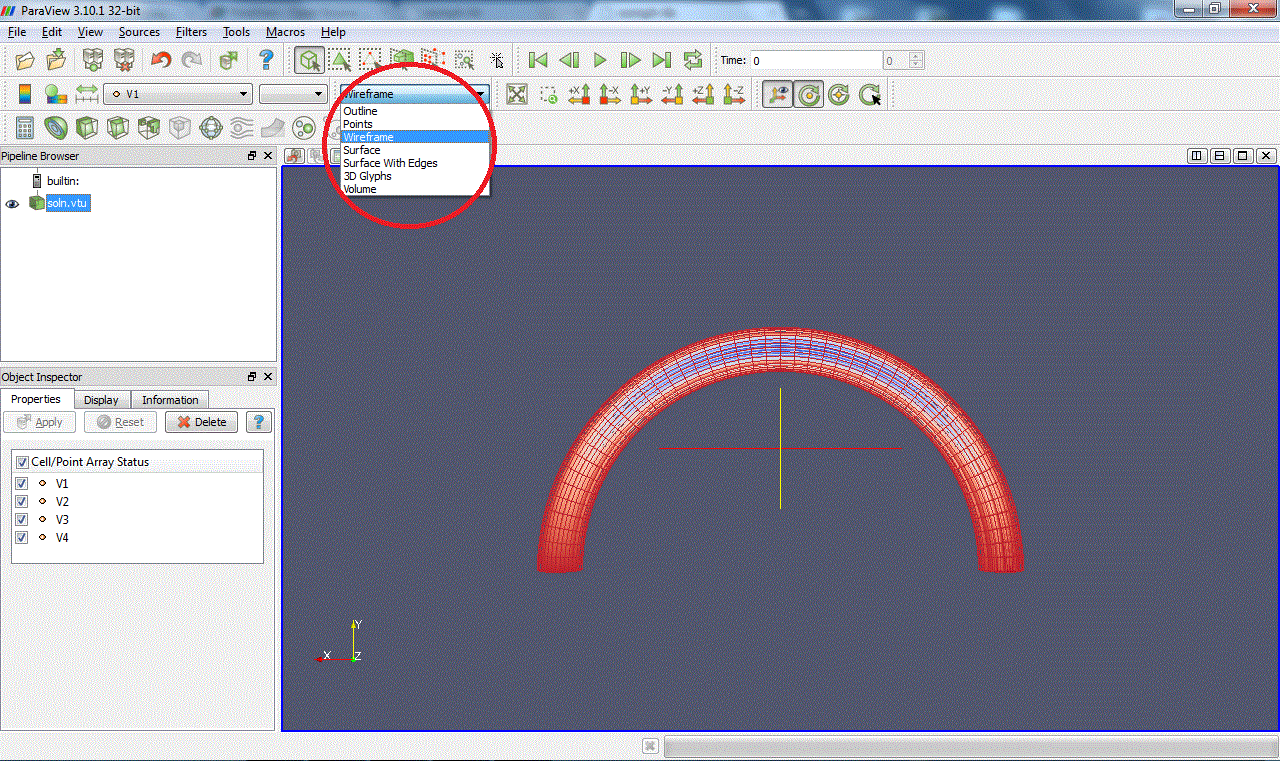Screen dimensions: 1280x761
Task: Open the V1 color-by dropdown
Action: [x=178, y=94]
